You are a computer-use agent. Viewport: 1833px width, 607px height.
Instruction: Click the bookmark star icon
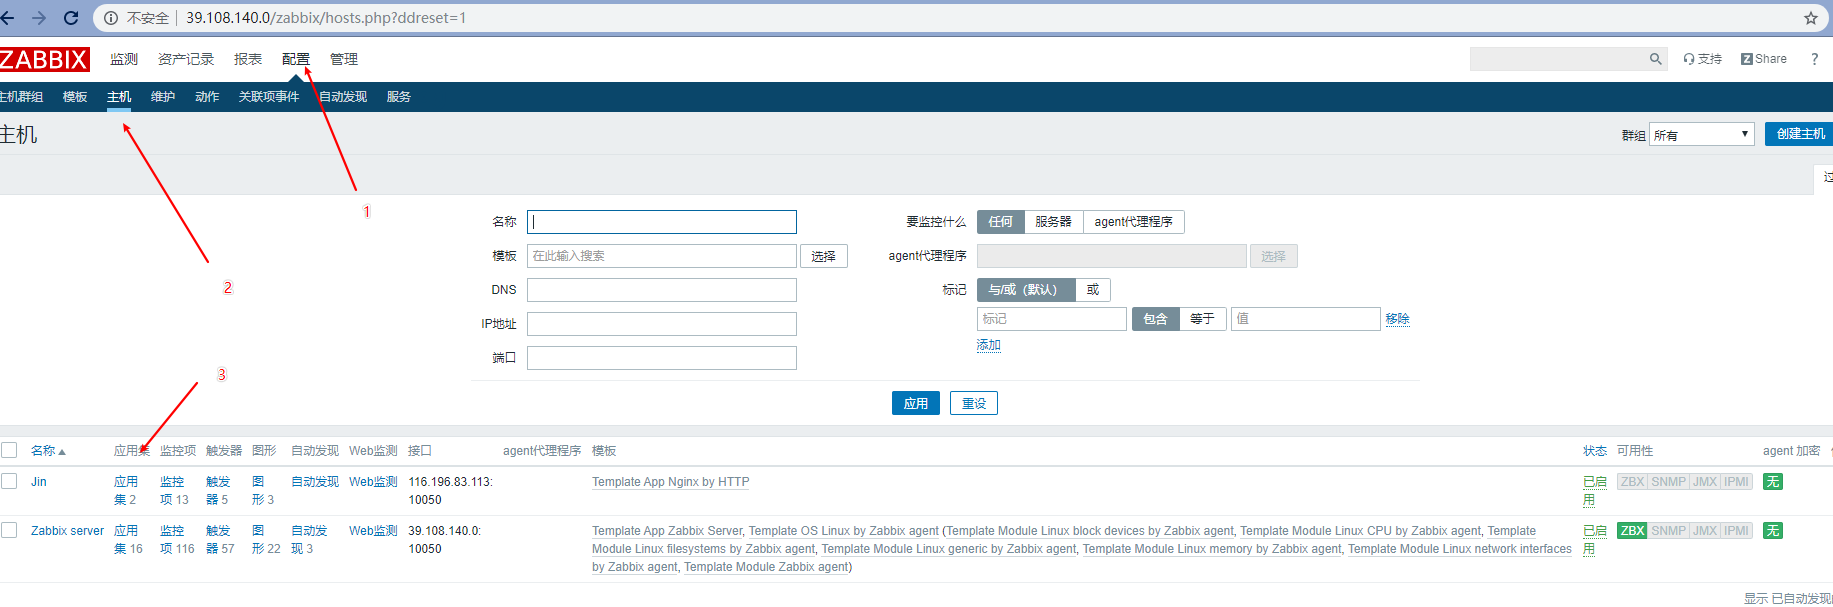pyautogui.click(x=1811, y=18)
